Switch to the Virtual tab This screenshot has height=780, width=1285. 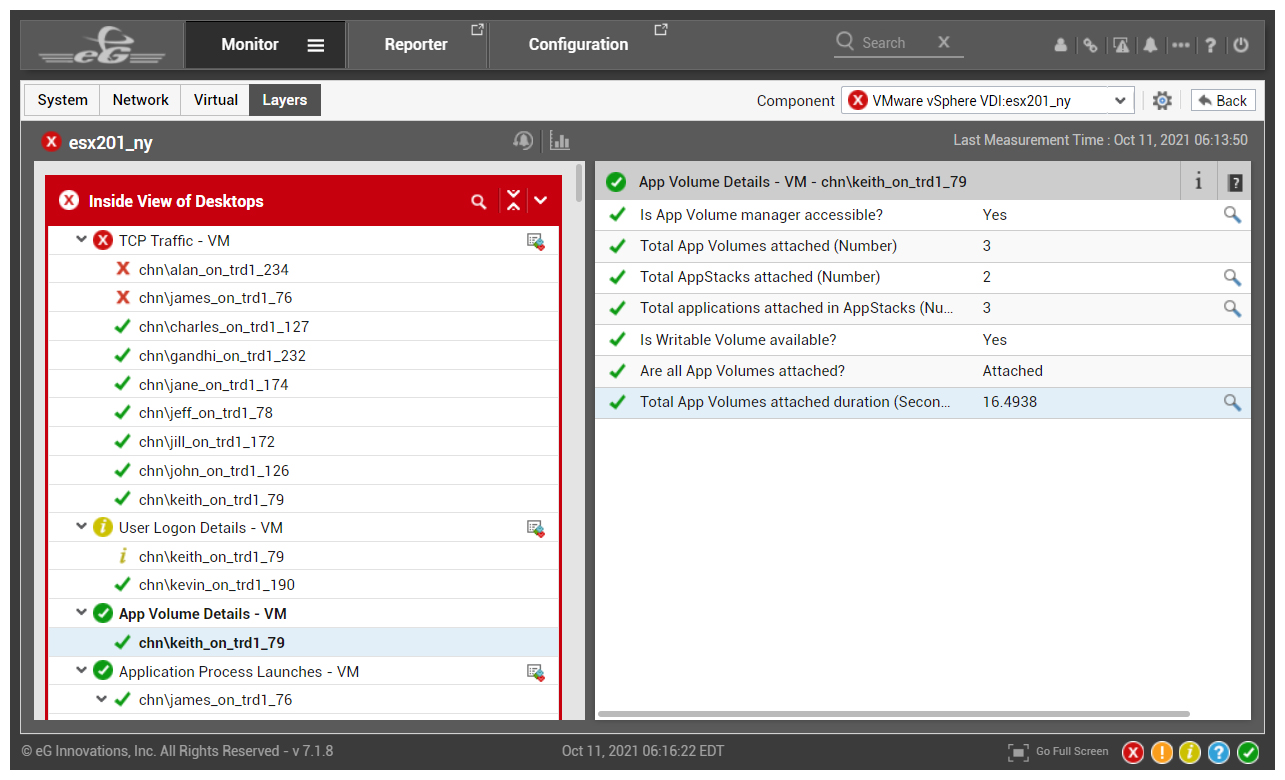click(x=215, y=100)
